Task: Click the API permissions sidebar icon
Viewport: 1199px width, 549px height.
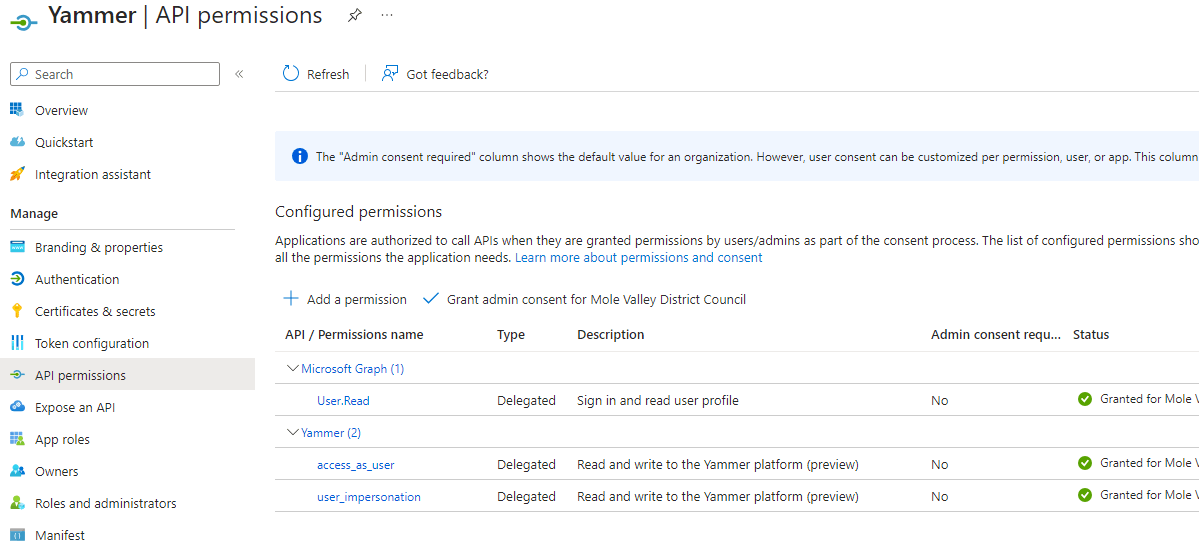Action: point(17,375)
